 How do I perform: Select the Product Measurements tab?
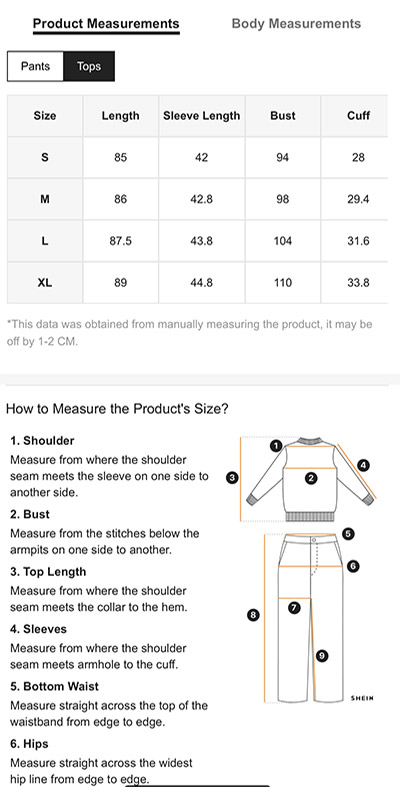pyautogui.click(x=106, y=24)
